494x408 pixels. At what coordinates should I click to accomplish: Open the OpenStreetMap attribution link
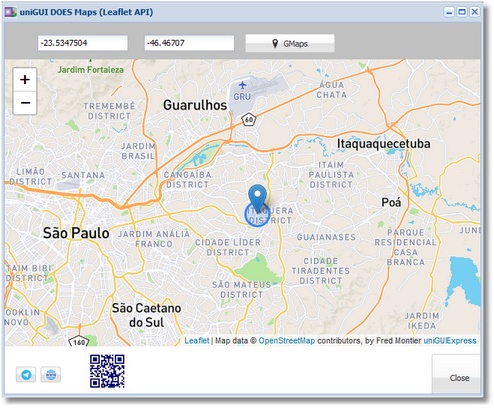pyautogui.click(x=287, y=341)
